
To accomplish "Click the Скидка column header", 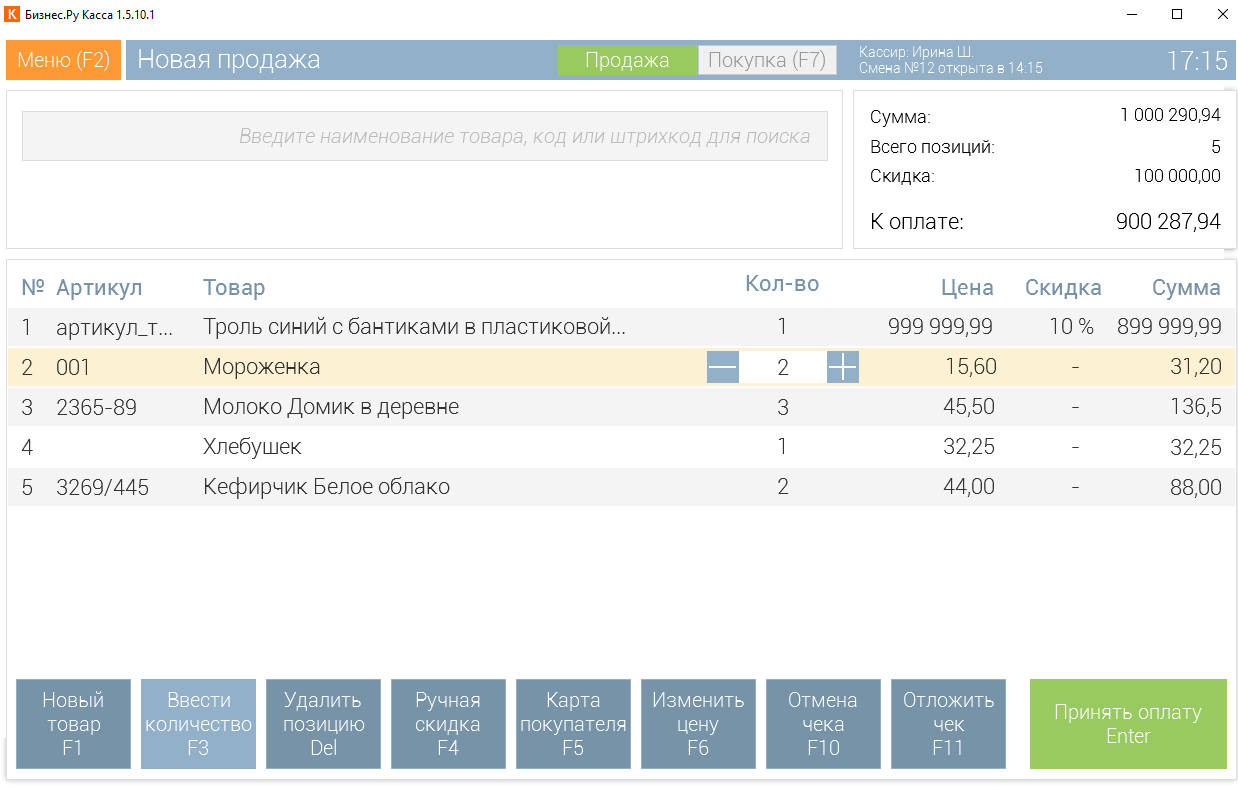I will [x=1063, y=288].
